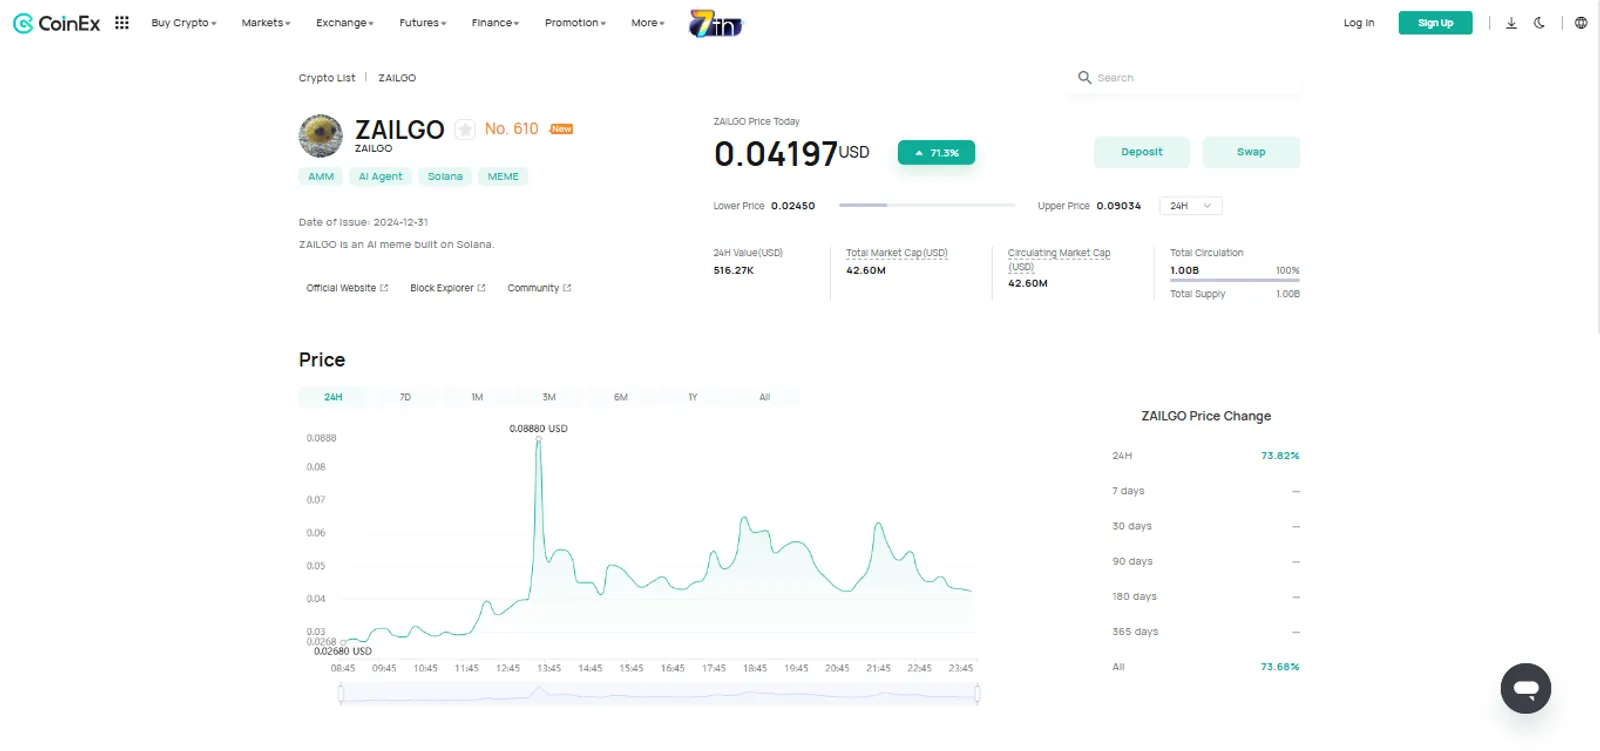This screenshot has height=751, width=1600.
Task: Go to Crypto List breadcrumb
Action: (327, 78)
